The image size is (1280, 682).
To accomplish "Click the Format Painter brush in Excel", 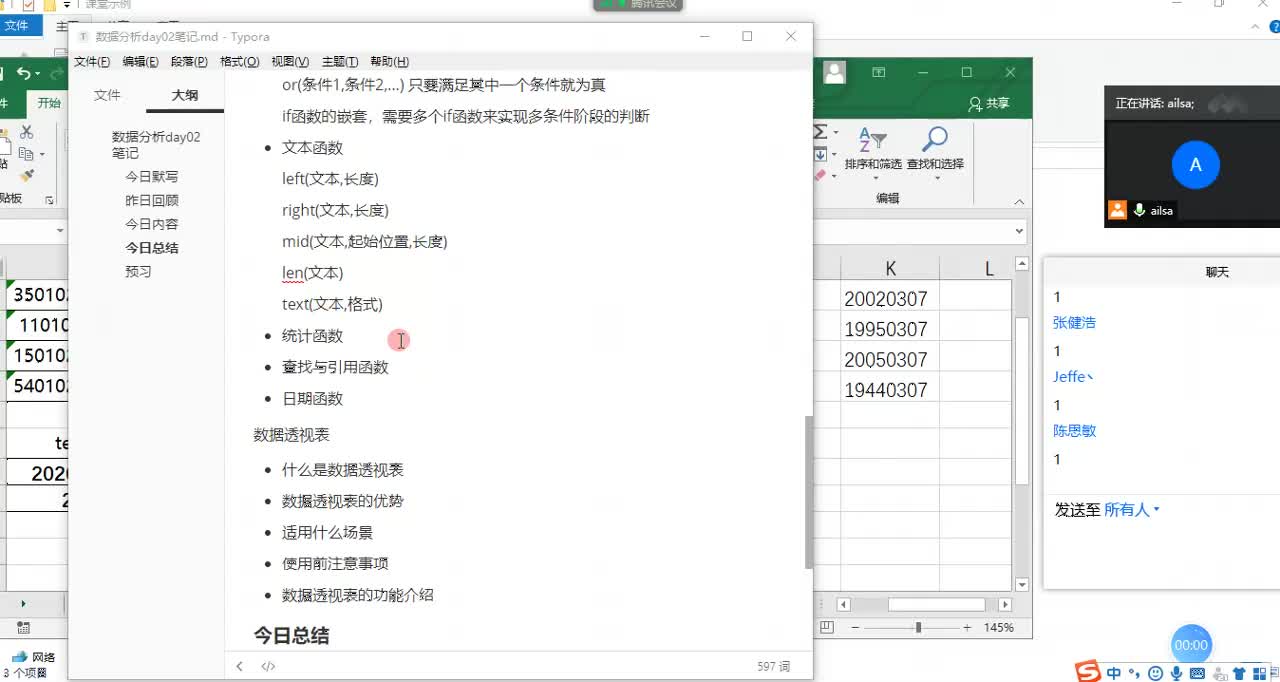I will coord(26,175).
